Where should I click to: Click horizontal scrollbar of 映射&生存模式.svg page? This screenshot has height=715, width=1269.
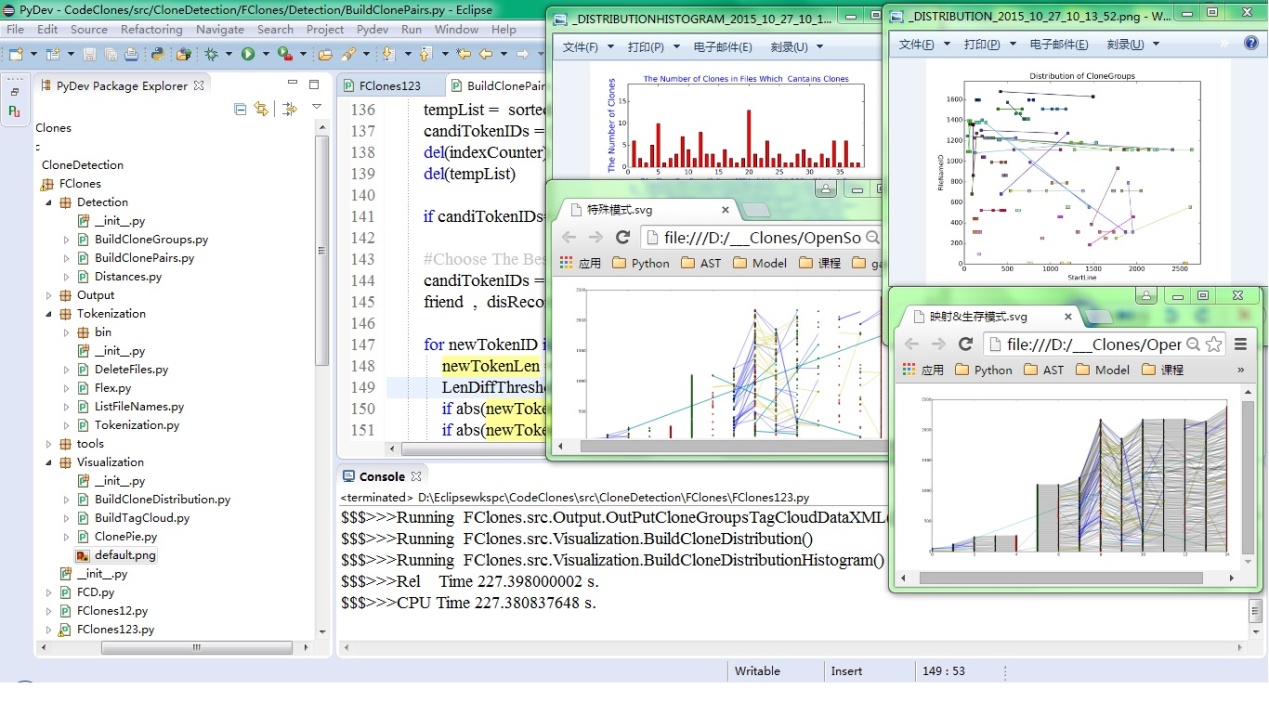pos(1060,578)
